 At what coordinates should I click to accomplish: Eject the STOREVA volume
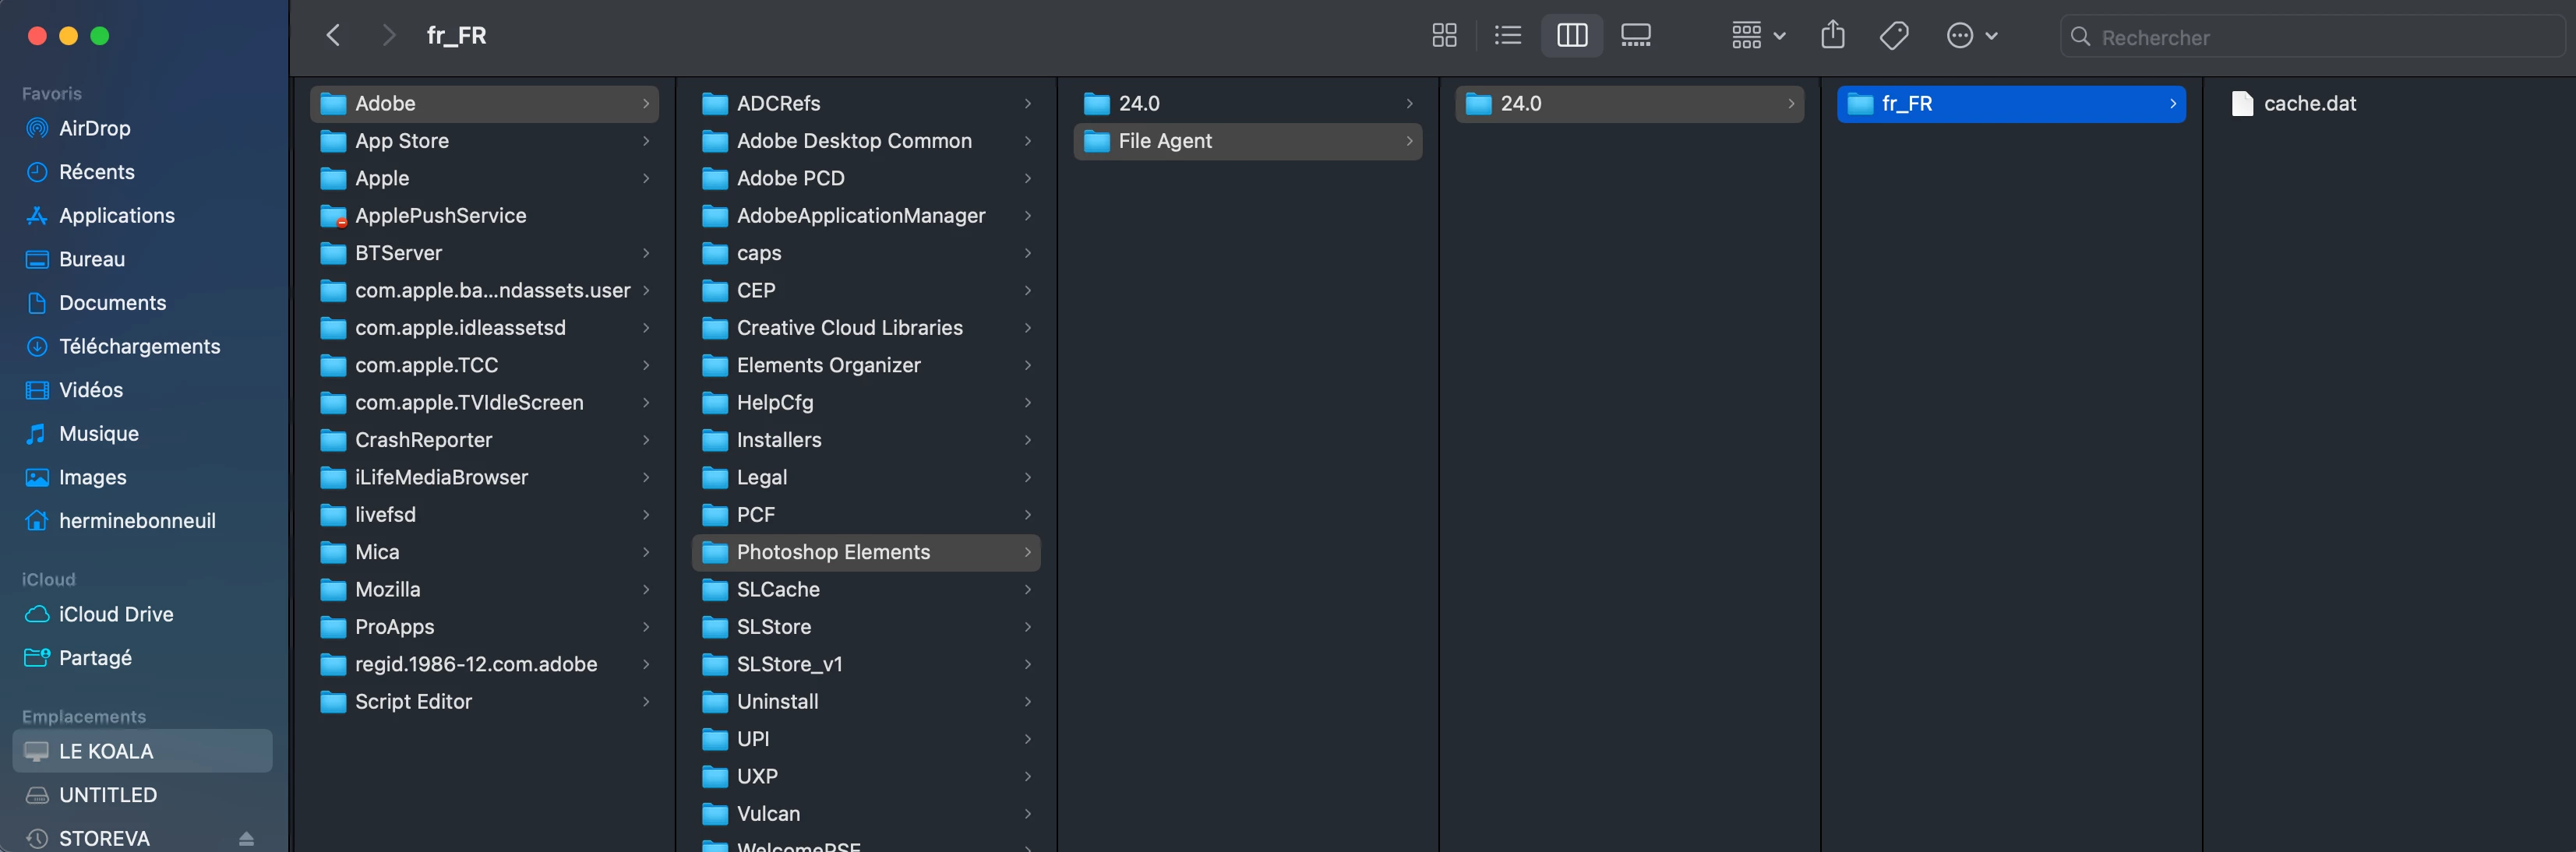click(246, 838)
